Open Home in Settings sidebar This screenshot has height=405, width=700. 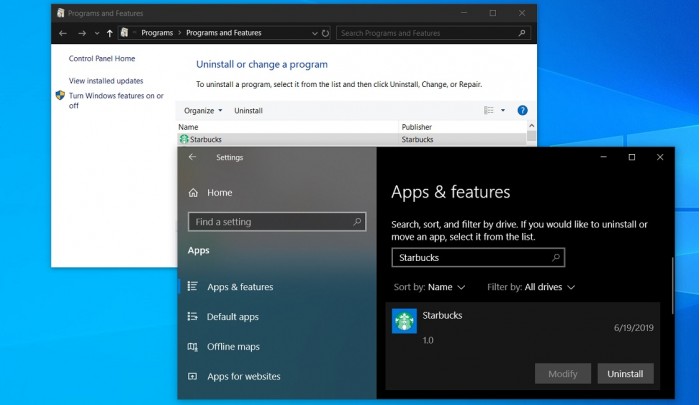219,192
